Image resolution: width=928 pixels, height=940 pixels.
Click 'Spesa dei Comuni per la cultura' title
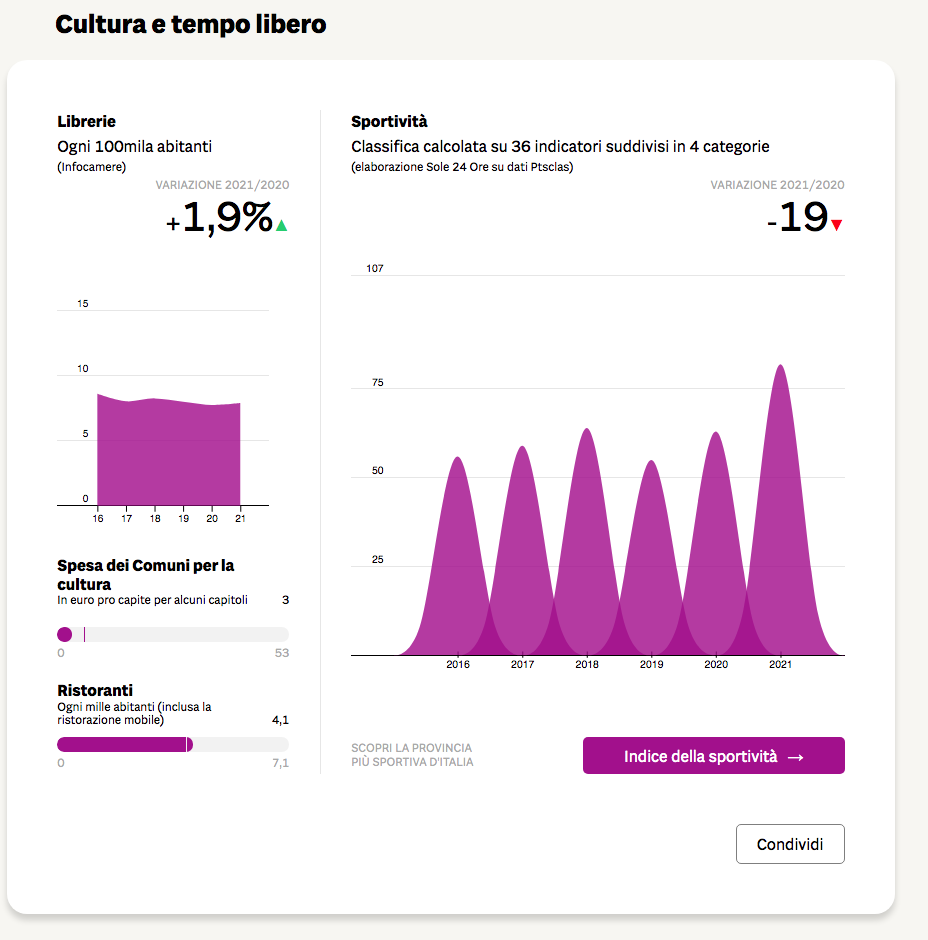[x=146, y=574]
